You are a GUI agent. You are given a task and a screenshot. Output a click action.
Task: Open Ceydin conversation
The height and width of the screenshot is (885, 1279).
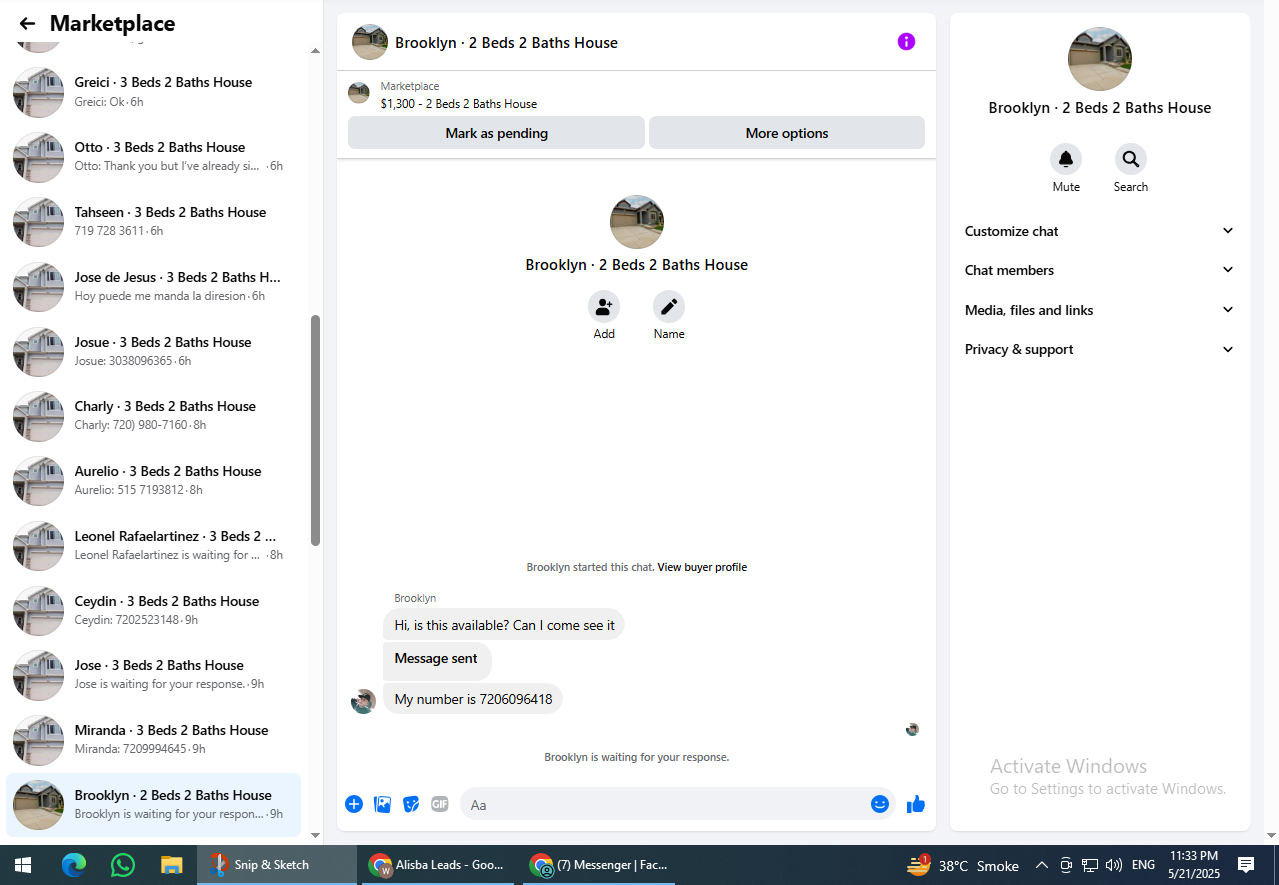(154, 610)
